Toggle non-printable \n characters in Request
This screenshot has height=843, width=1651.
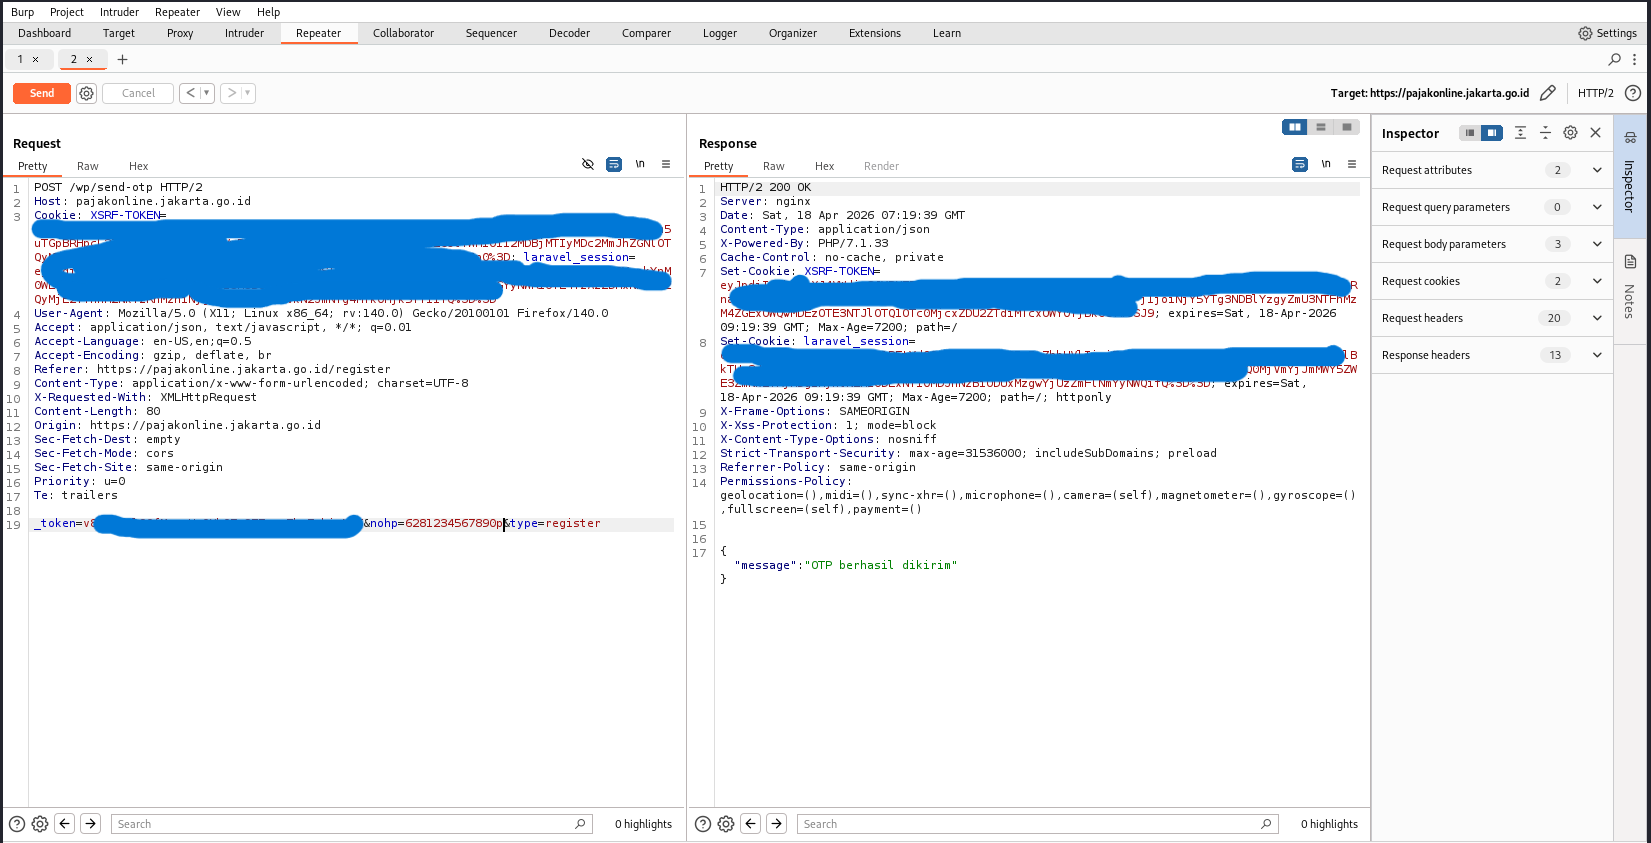[x=640, y=164]
